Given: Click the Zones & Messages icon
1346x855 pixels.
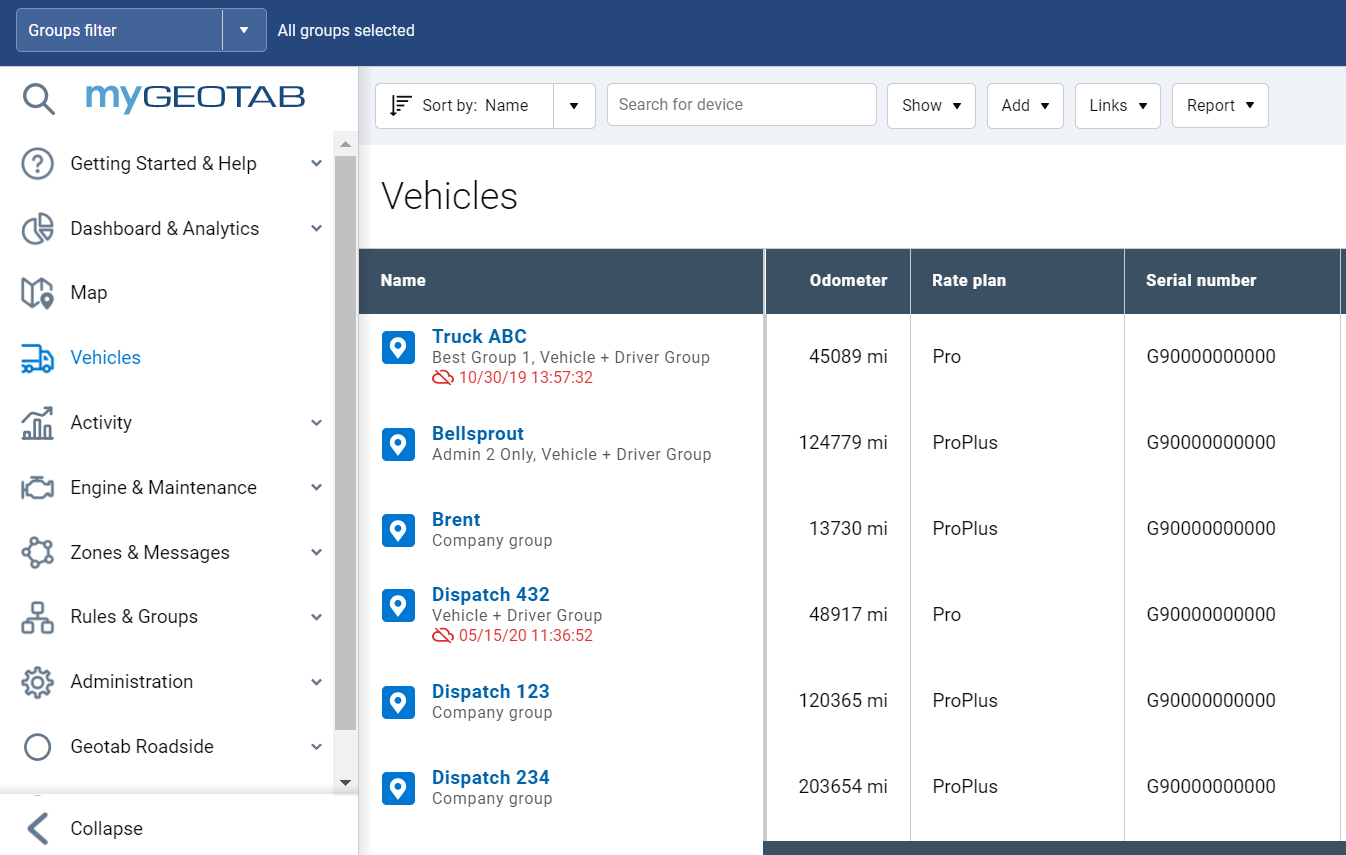Looking at the screenshot, I should coord(37,552).
